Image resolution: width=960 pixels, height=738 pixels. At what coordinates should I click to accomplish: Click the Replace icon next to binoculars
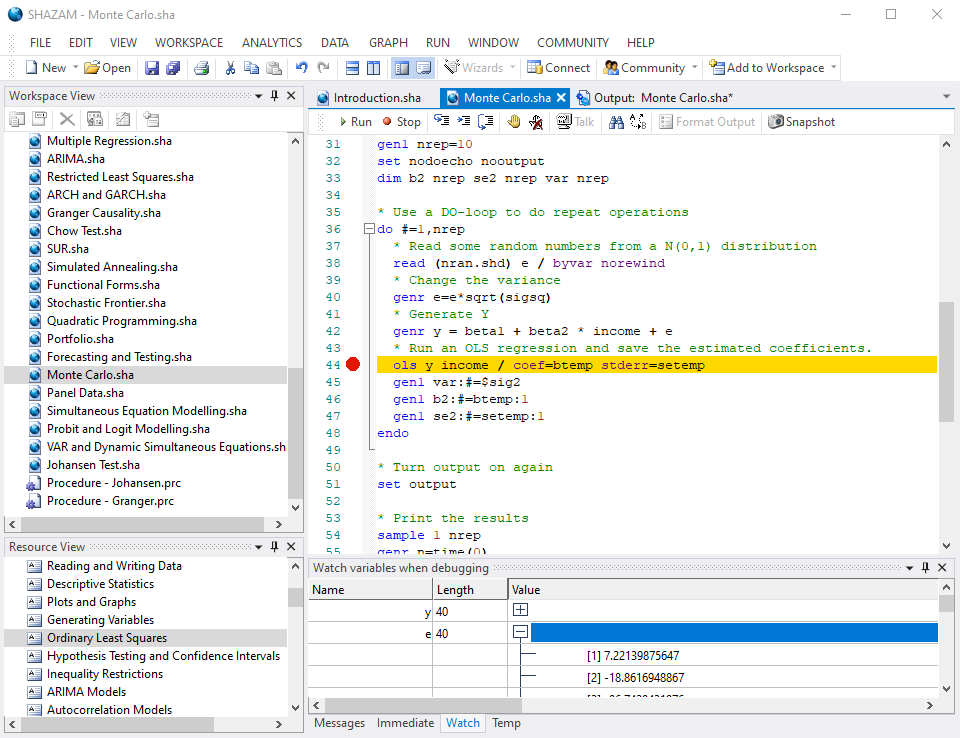pos(638,122)
